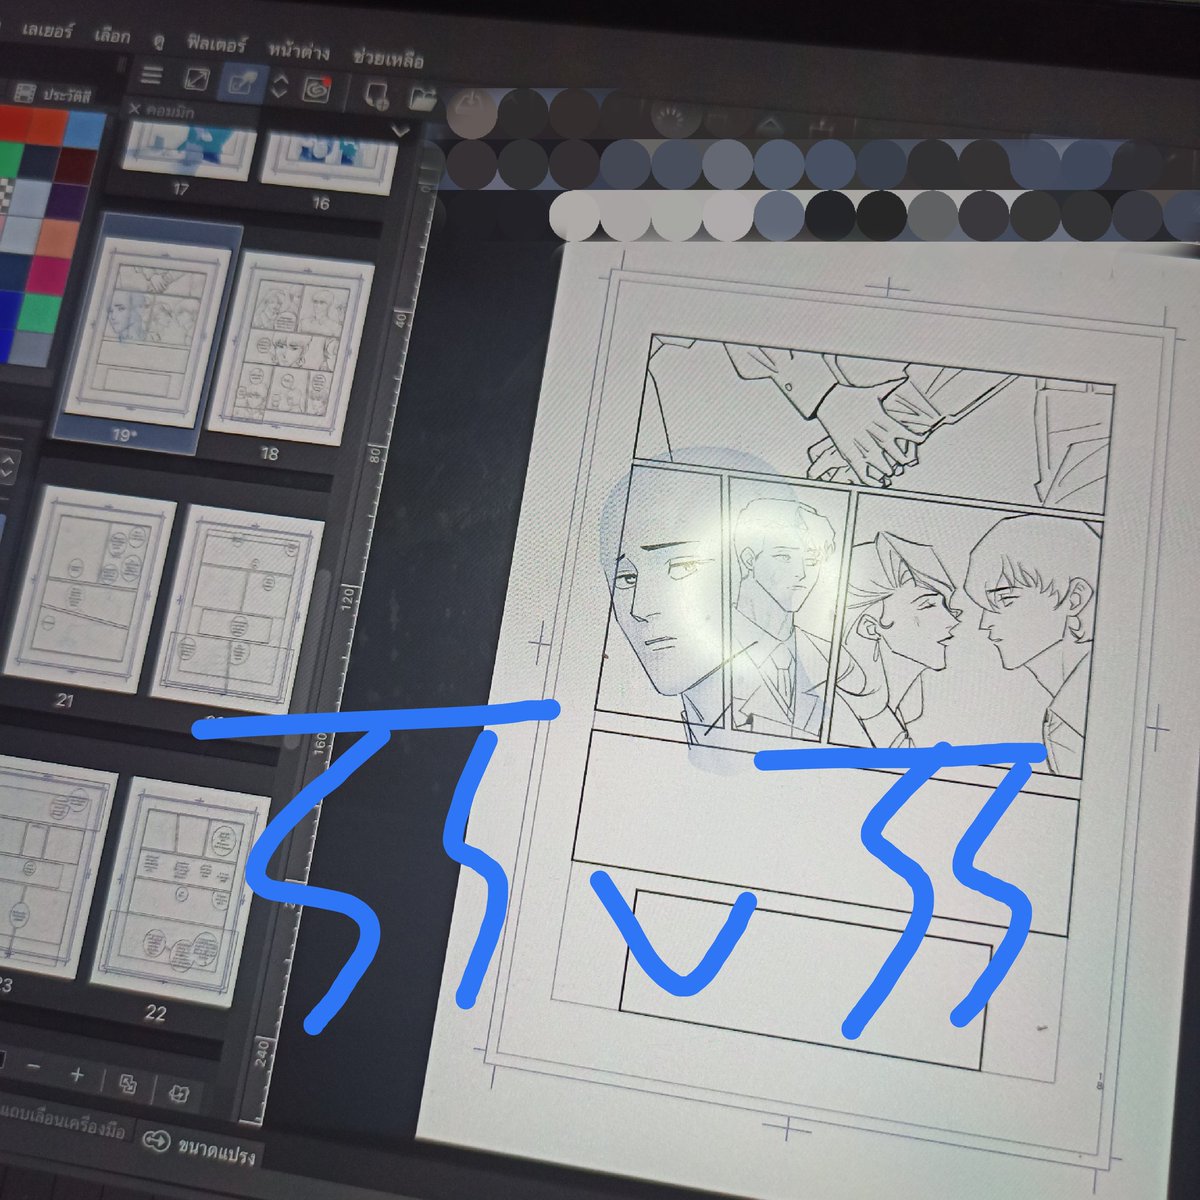This screenshot has height=1200, width=1200.
Task: Click the 120 mark on the vertical ruler
Action: pos(346,598)
